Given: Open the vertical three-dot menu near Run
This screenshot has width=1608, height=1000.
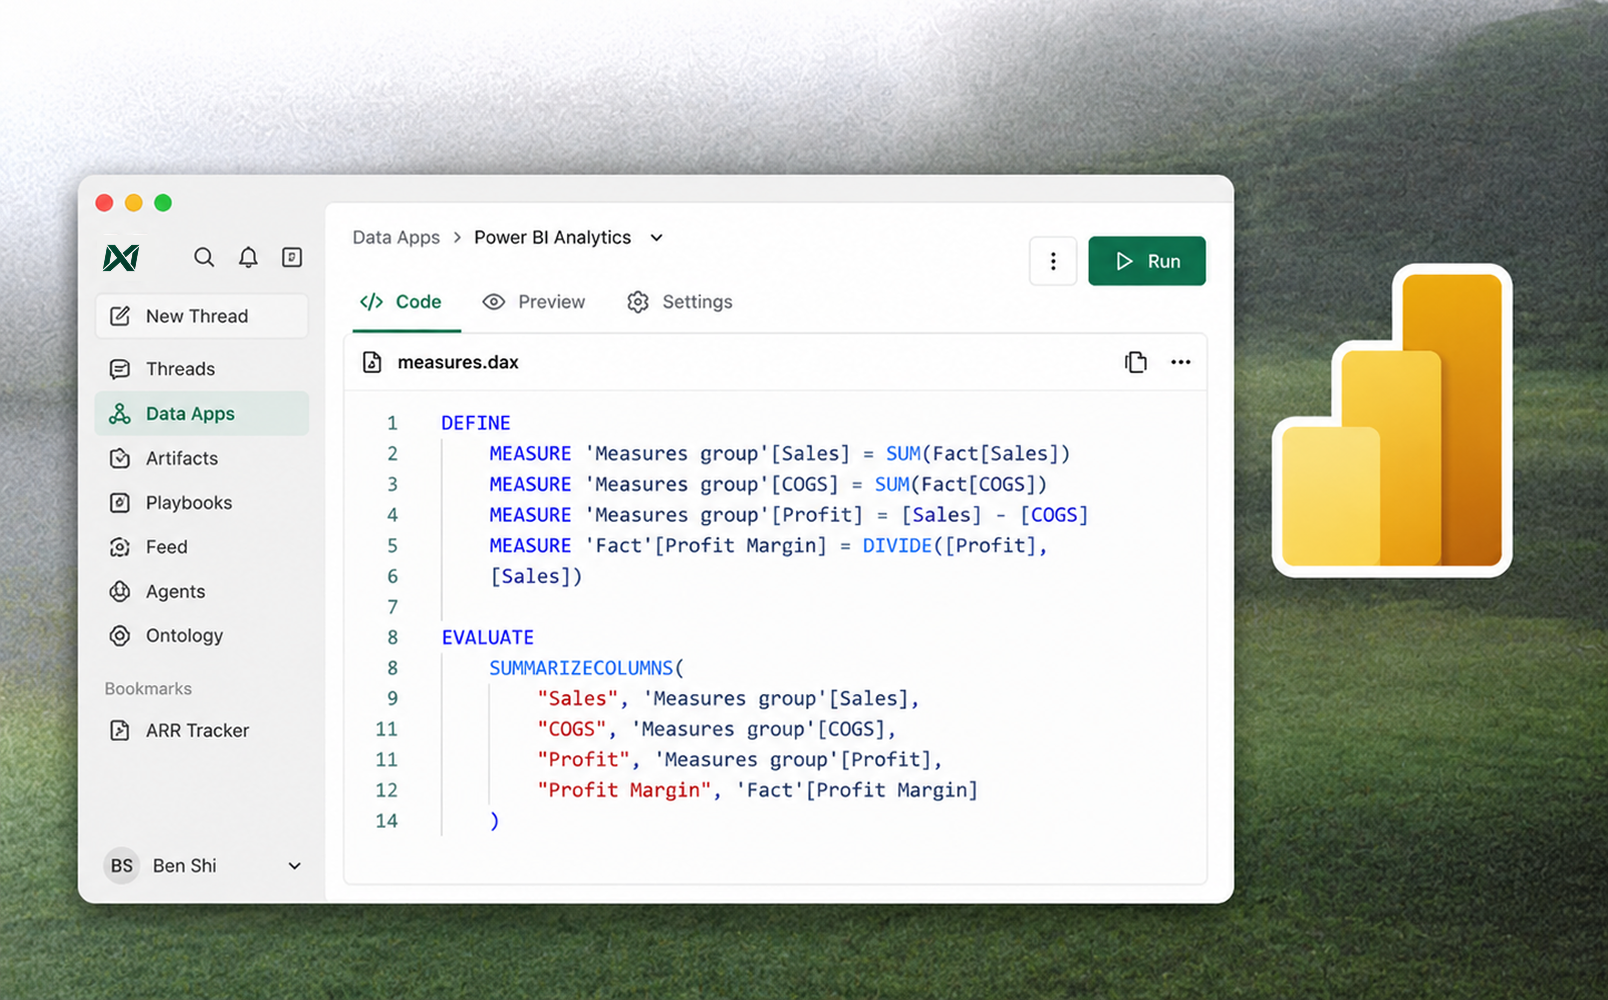Looking at the screenshot, I should [x=1053, y=261].
